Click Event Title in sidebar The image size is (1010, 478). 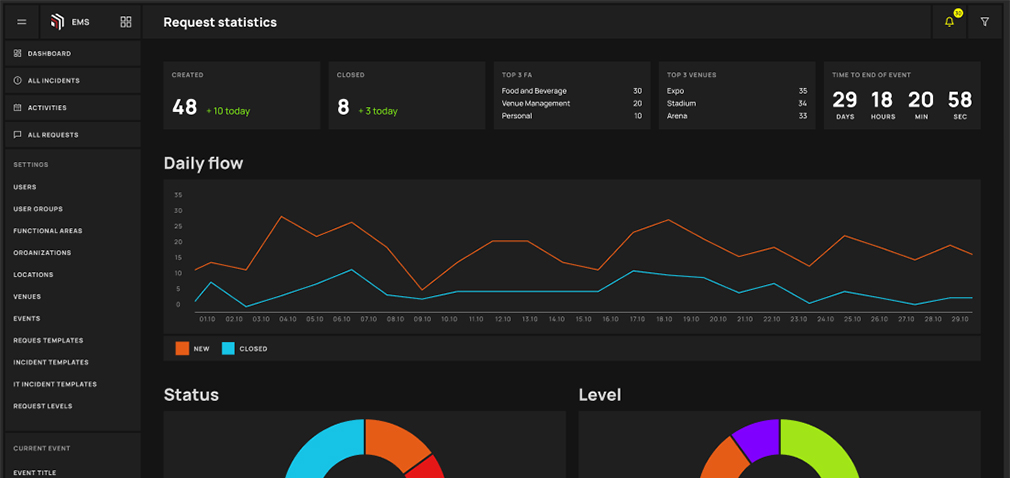tap(35, 473)
